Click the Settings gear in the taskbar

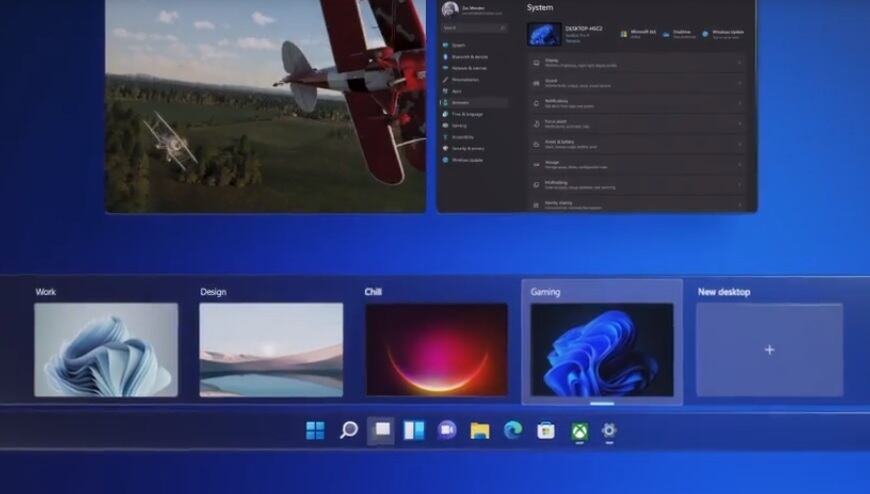click(x=609, y=430)
